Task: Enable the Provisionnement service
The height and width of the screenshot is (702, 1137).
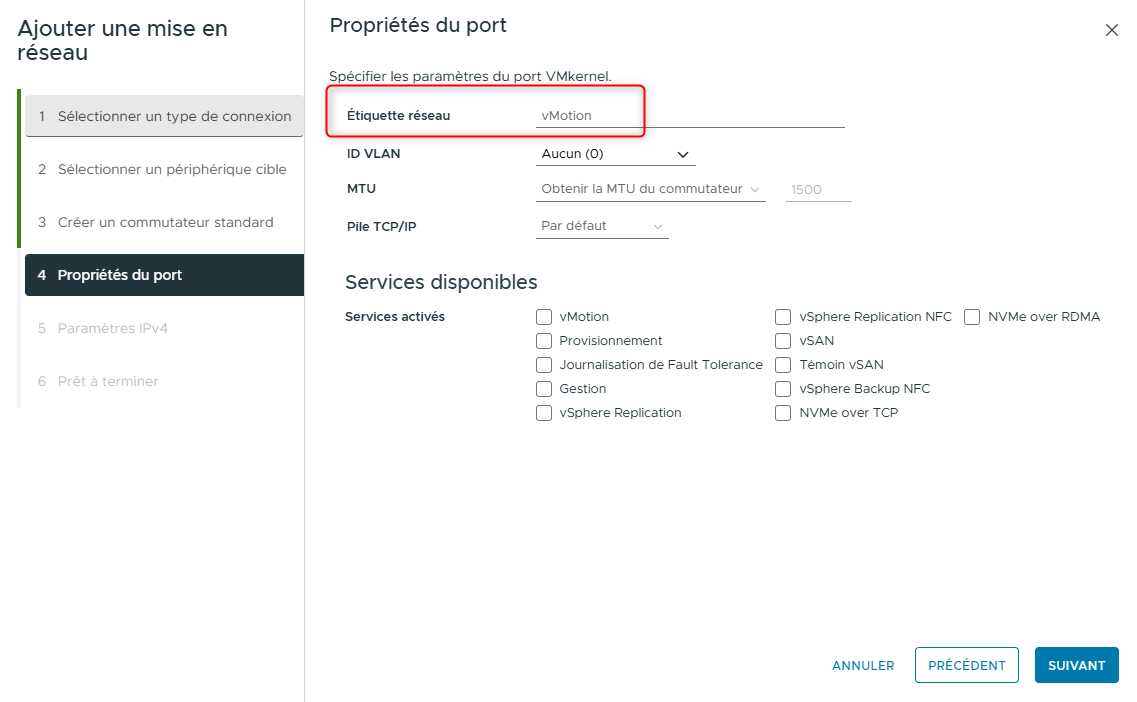Action: [544, 340]
